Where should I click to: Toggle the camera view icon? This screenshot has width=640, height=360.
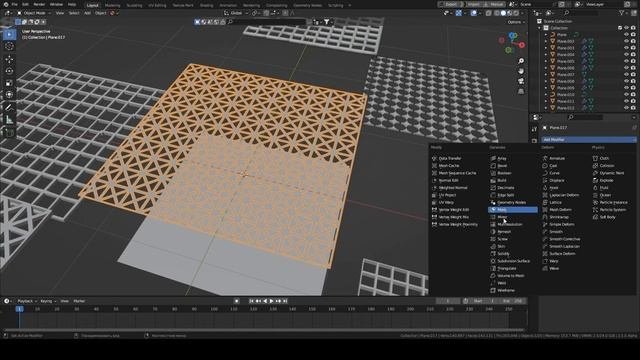point(521,81)
